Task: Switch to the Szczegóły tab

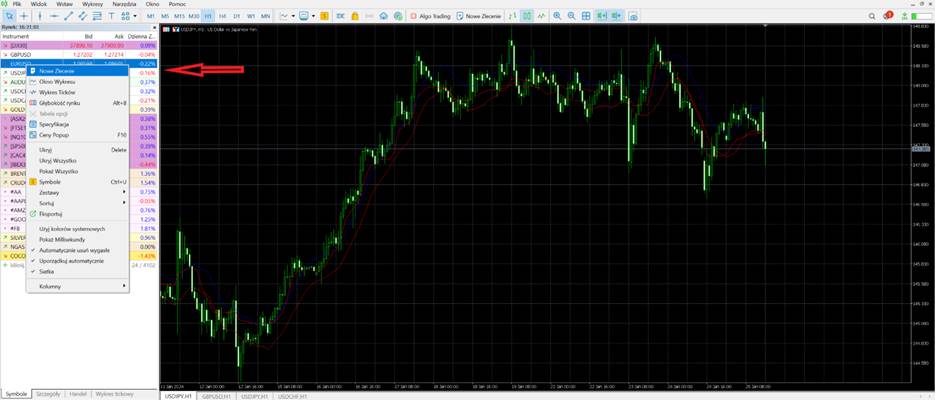Action: click(48, 394)
